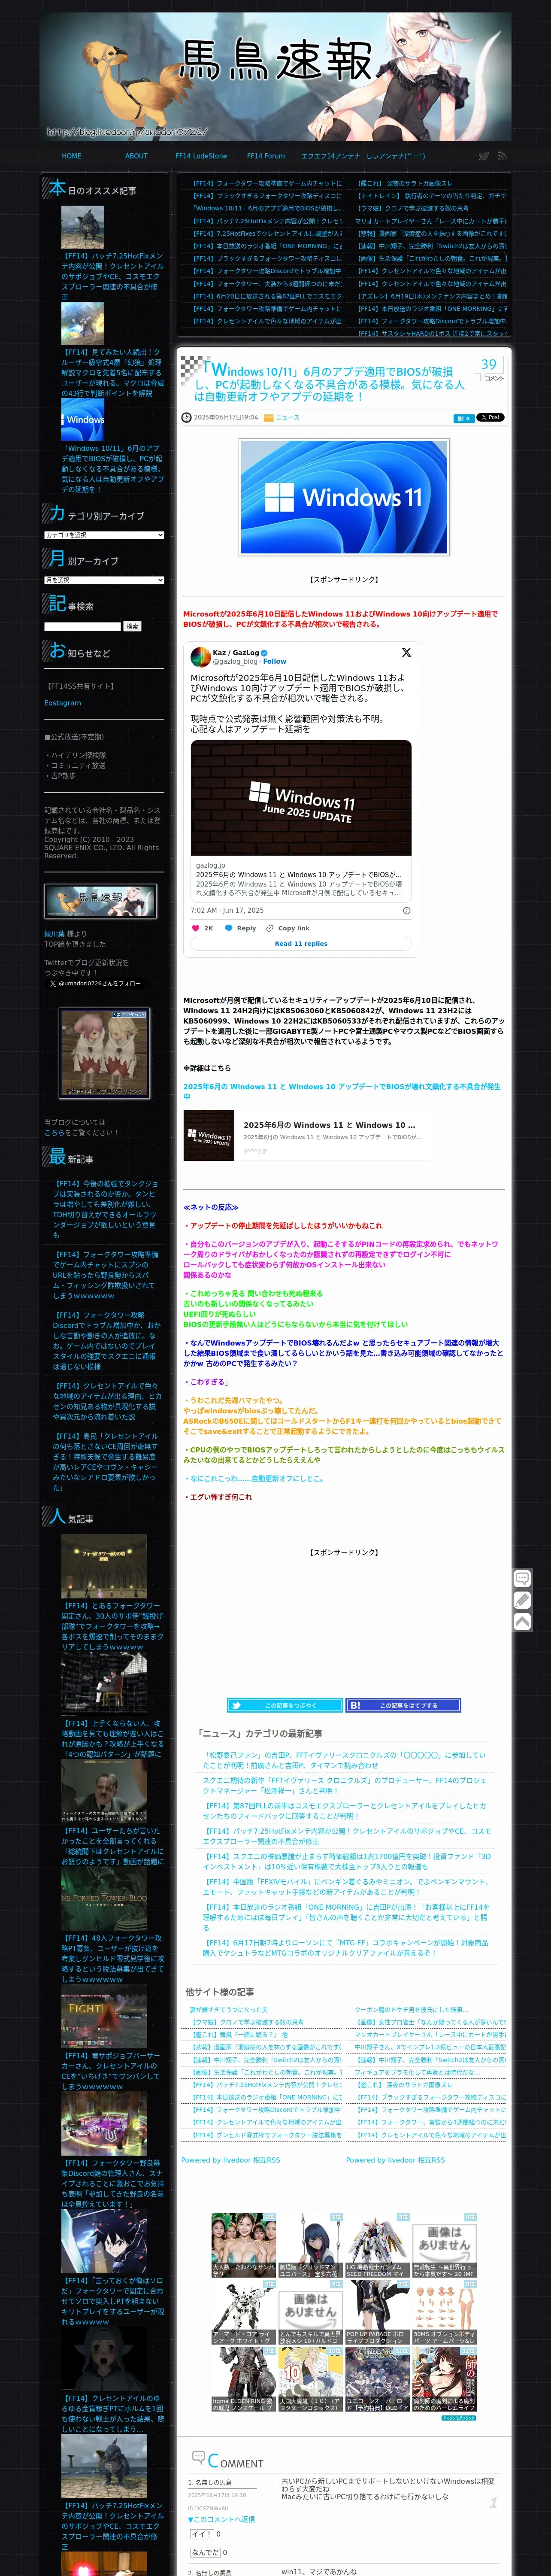Screen dimensions: 551x2576
Task: Click the floating scroll-to-top arrow icon
Action: pos(522,1622)
